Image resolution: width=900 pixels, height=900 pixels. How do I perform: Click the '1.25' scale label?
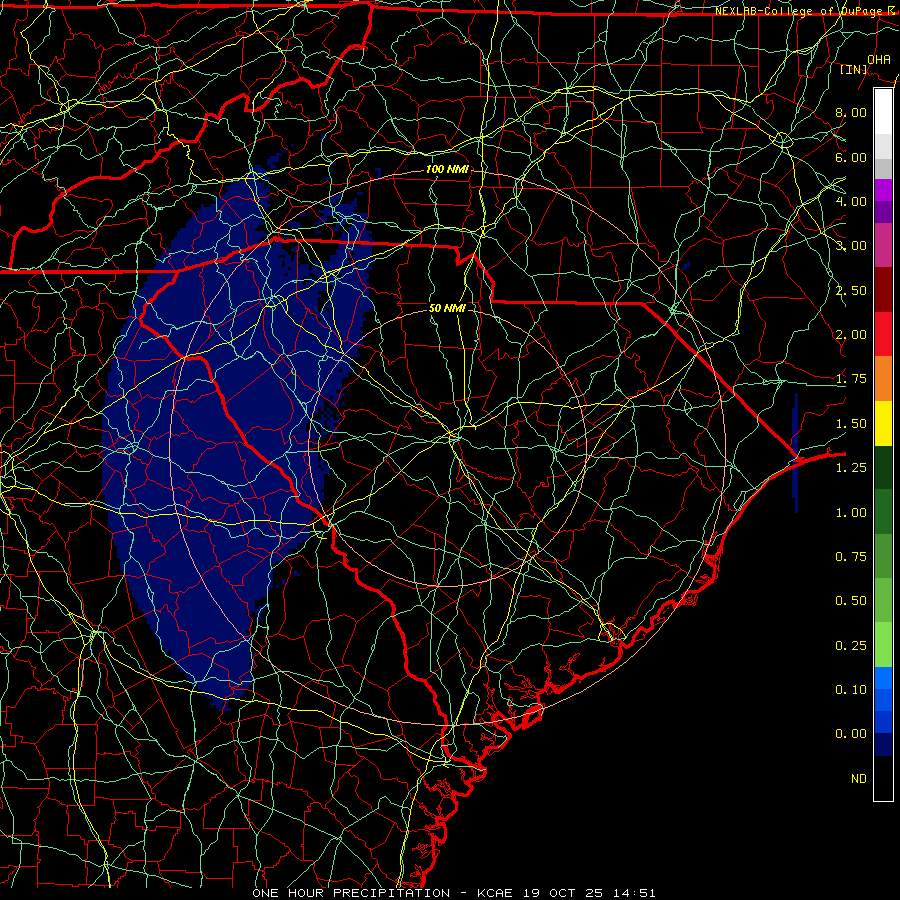pyautogui.click(x=851, y=468)
